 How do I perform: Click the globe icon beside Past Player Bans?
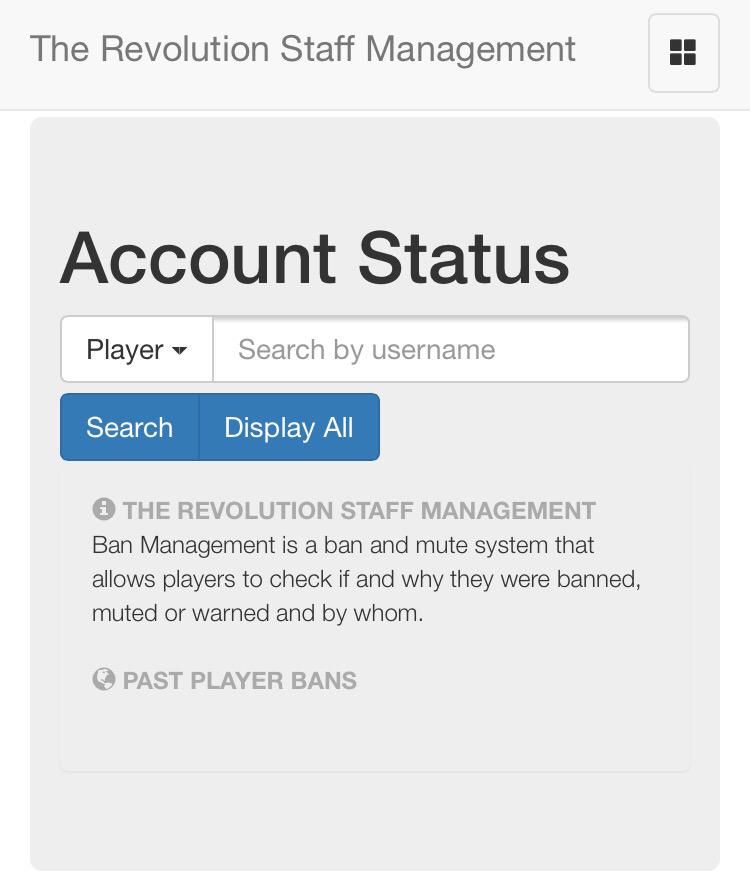pos(104,679)
